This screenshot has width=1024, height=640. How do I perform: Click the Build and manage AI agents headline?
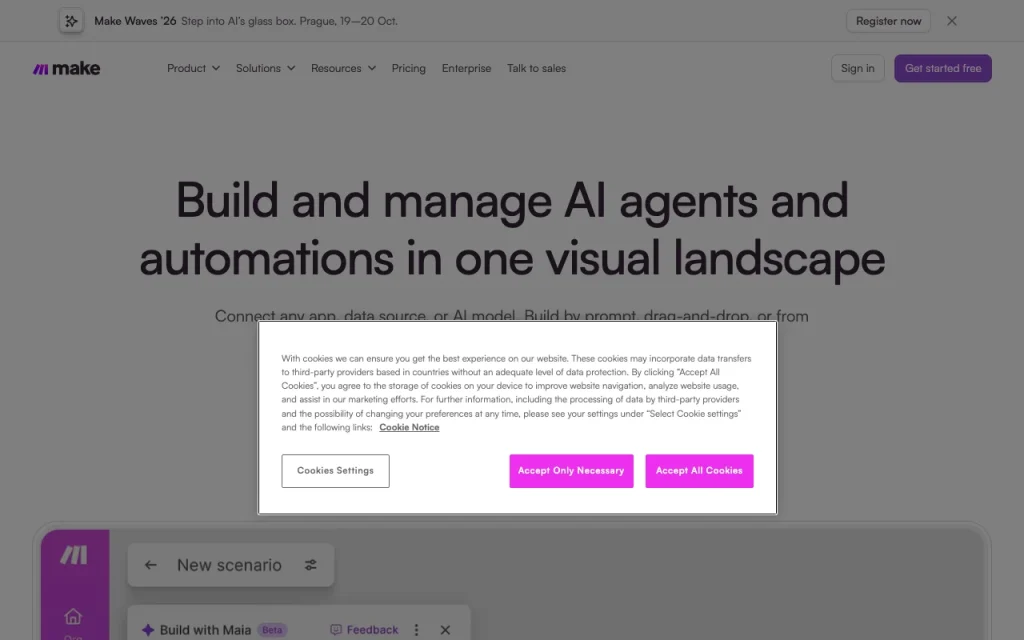tap(512, 229)
